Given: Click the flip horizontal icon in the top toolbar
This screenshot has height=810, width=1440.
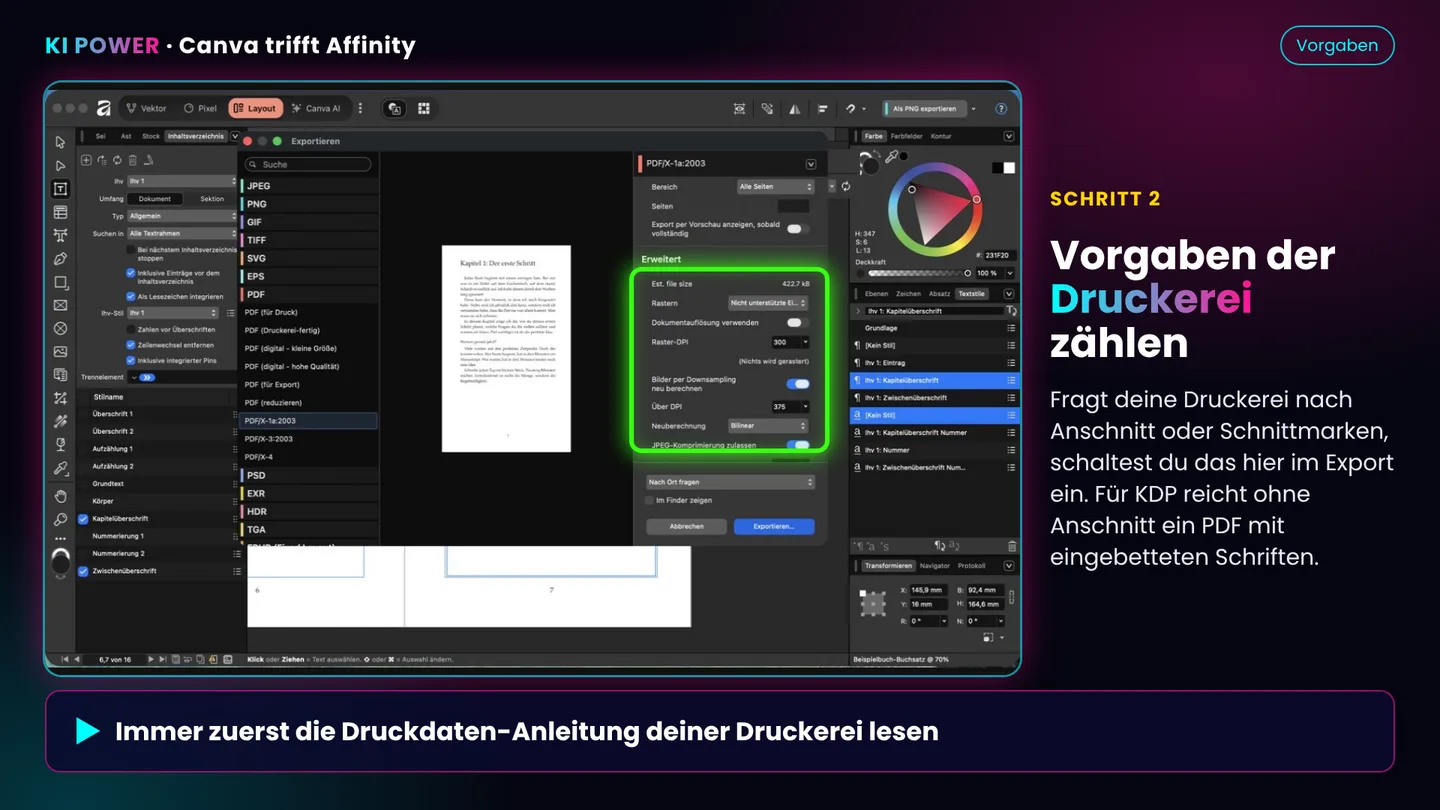Looking at the screenshot, I should (x=795, y=108).
